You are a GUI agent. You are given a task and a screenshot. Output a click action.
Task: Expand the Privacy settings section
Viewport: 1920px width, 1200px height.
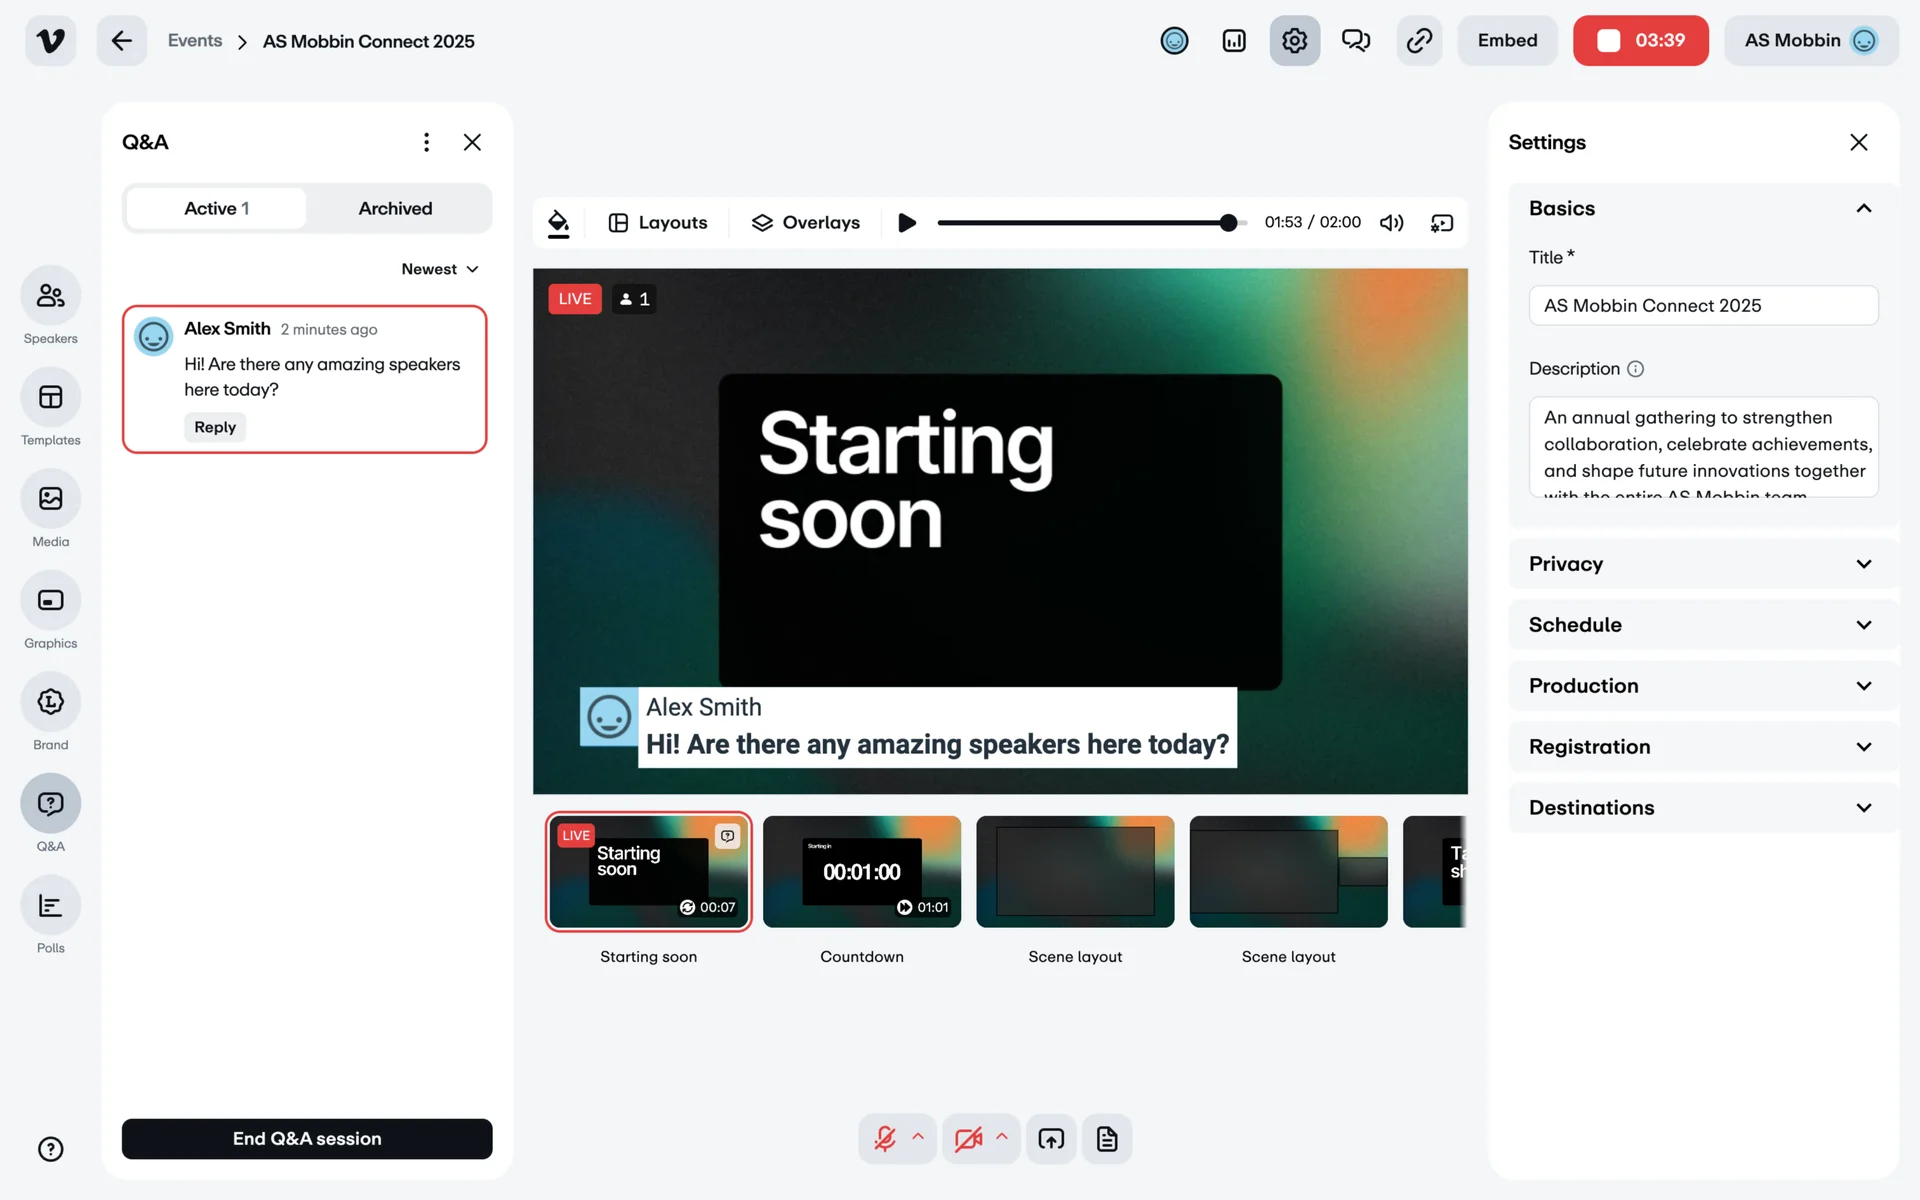pyautogui.click(x=1700, y=564)
